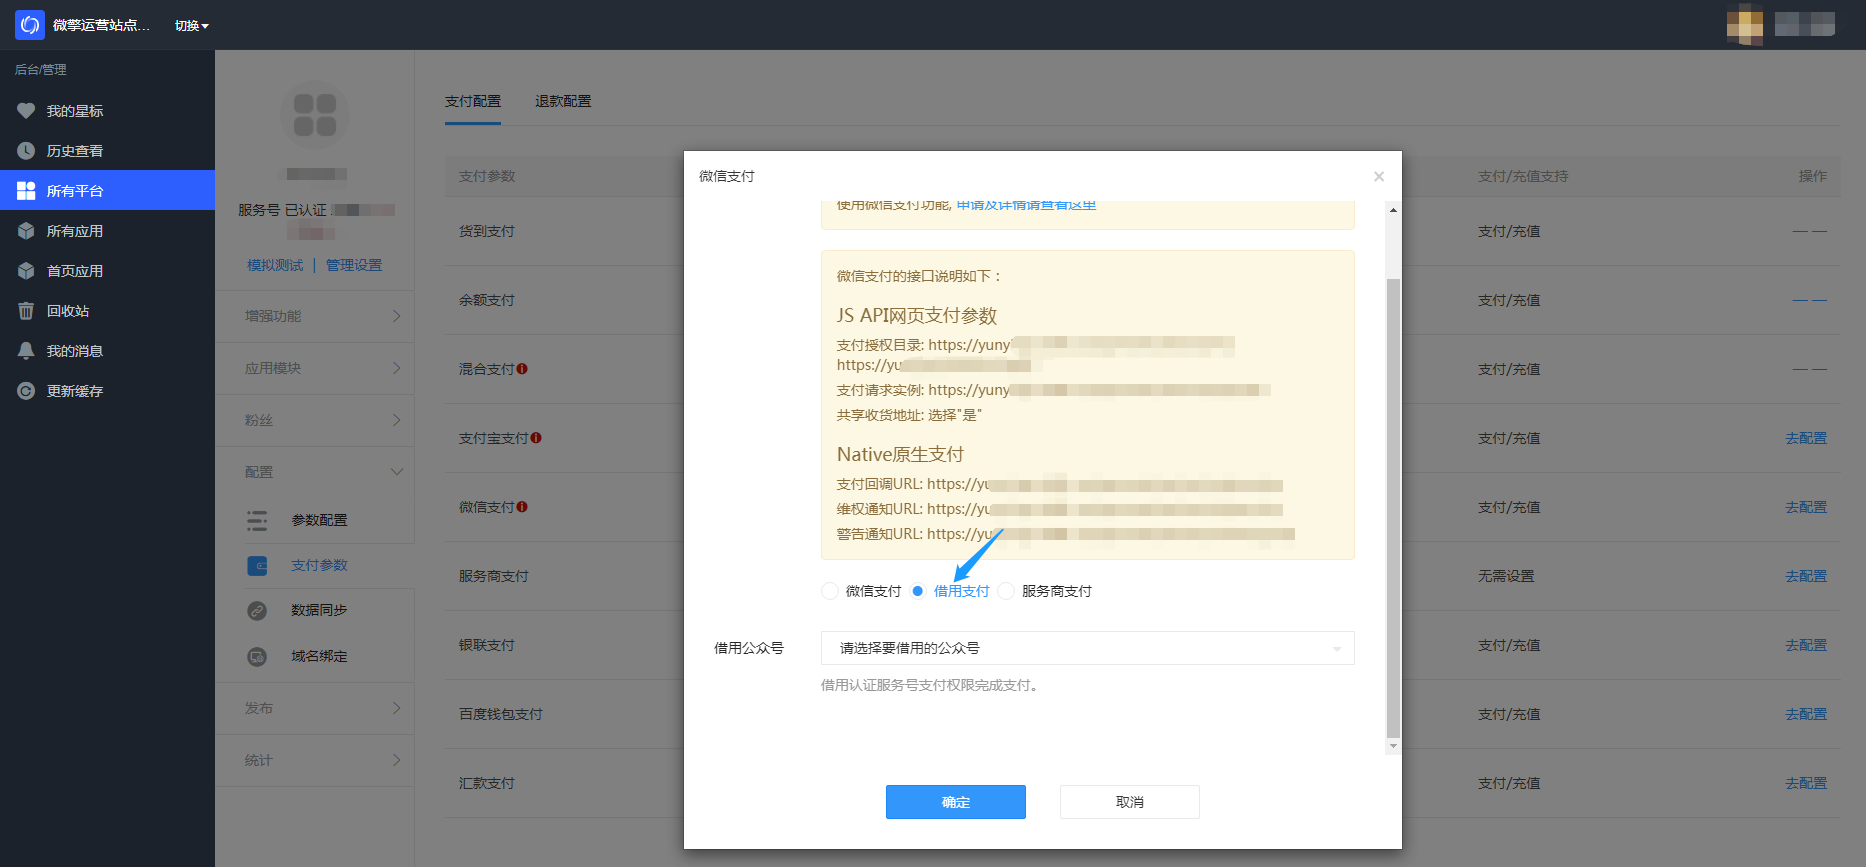Click the account module avatar icon
Image resolution: width=1866 pixels, height=867 pixels.
315,115
